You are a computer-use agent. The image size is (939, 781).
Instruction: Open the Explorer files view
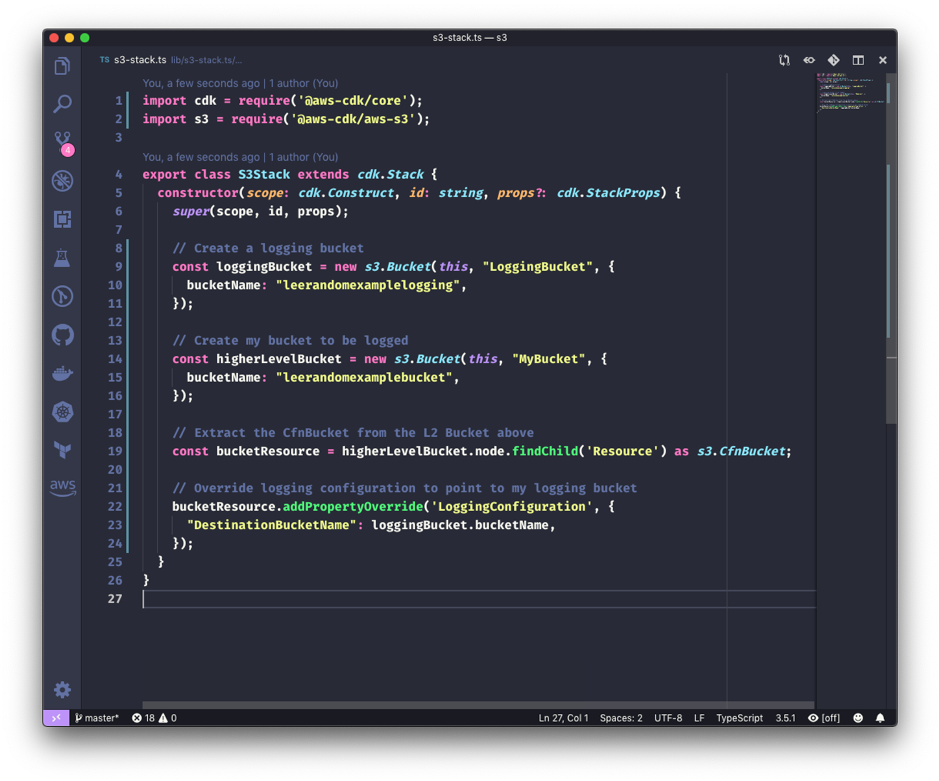pyautogui.click(x=62, y=67)
